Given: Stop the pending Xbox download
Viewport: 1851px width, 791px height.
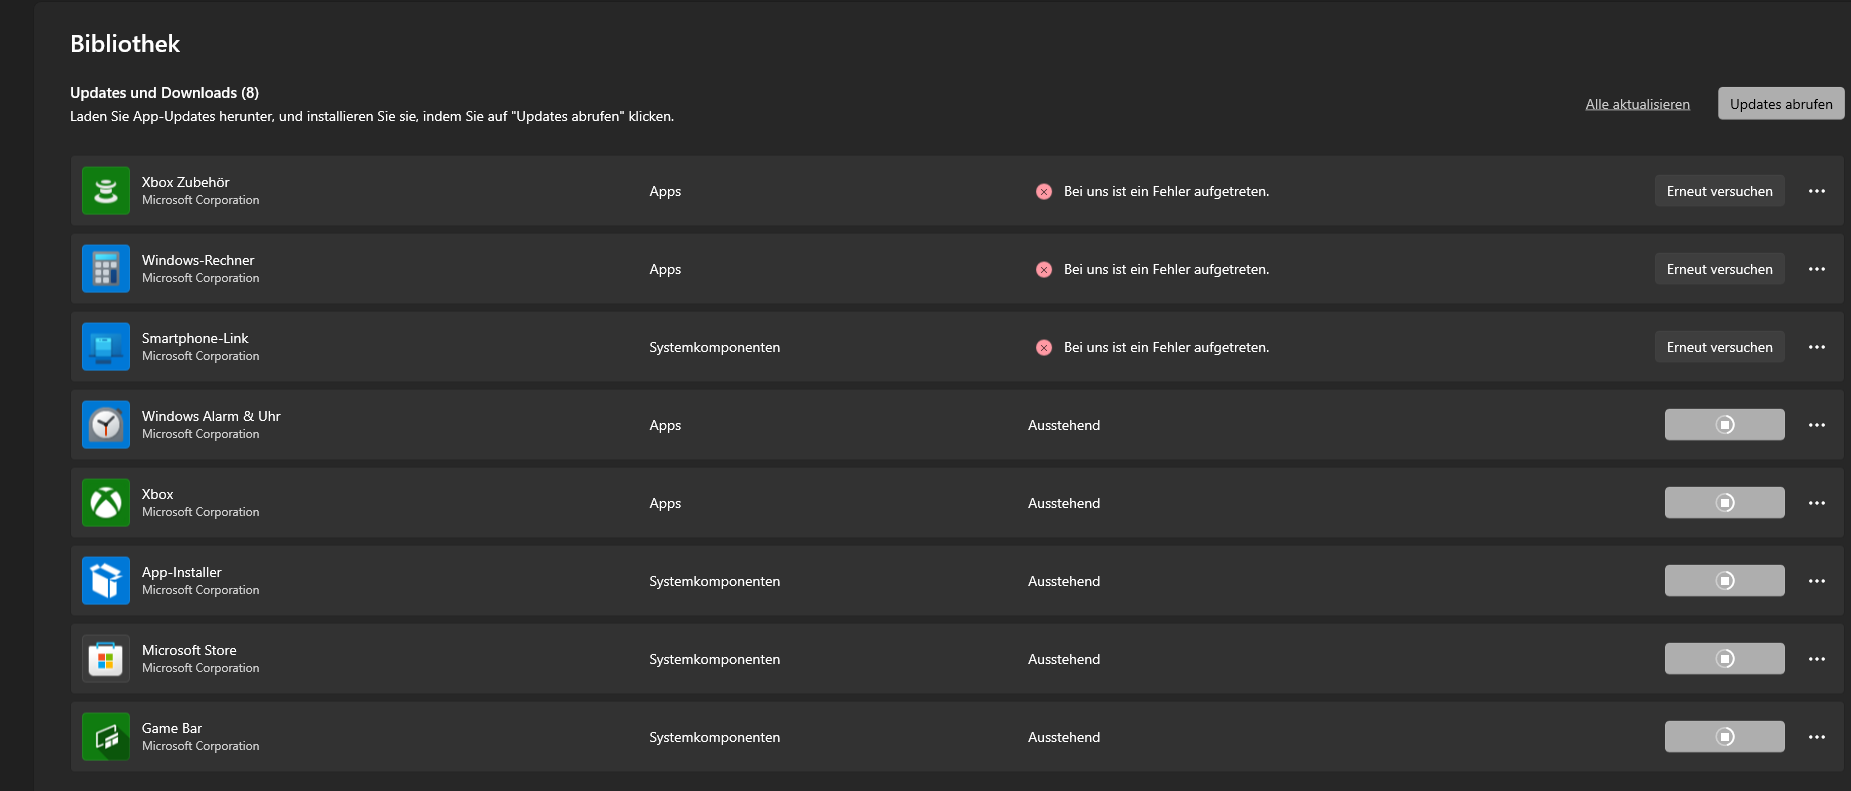Looking at the screenshot, I should pos(1725,503).
